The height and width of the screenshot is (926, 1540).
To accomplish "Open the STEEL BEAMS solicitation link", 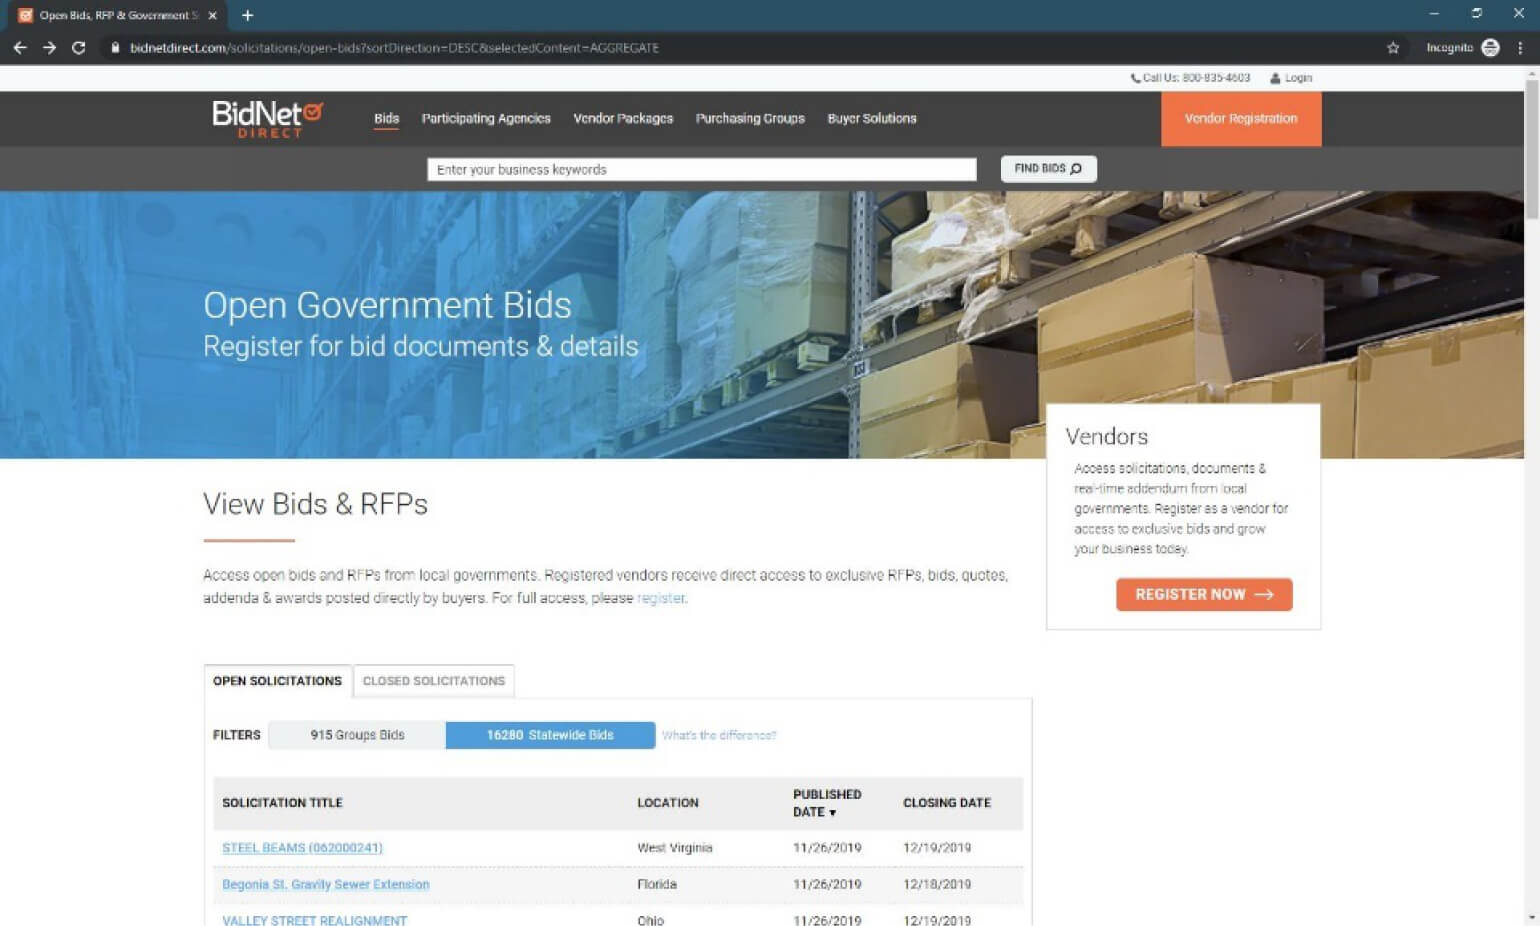I will (302, 848).
